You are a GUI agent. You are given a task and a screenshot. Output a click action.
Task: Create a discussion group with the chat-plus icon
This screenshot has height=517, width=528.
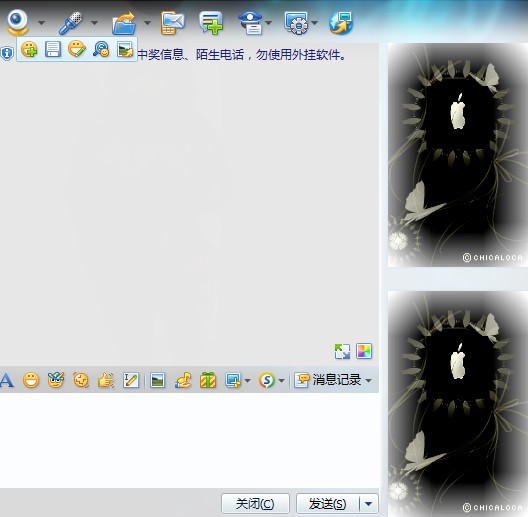point(211,23)
